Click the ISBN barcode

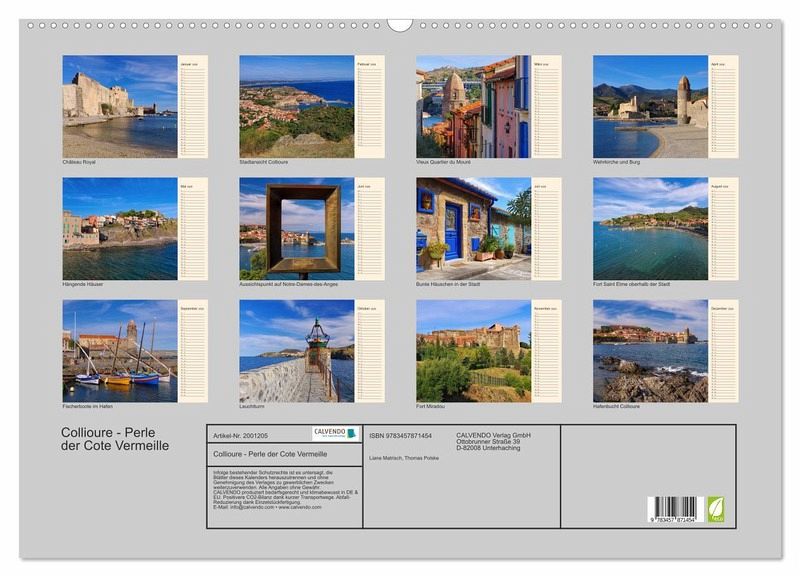pos(676,509)
